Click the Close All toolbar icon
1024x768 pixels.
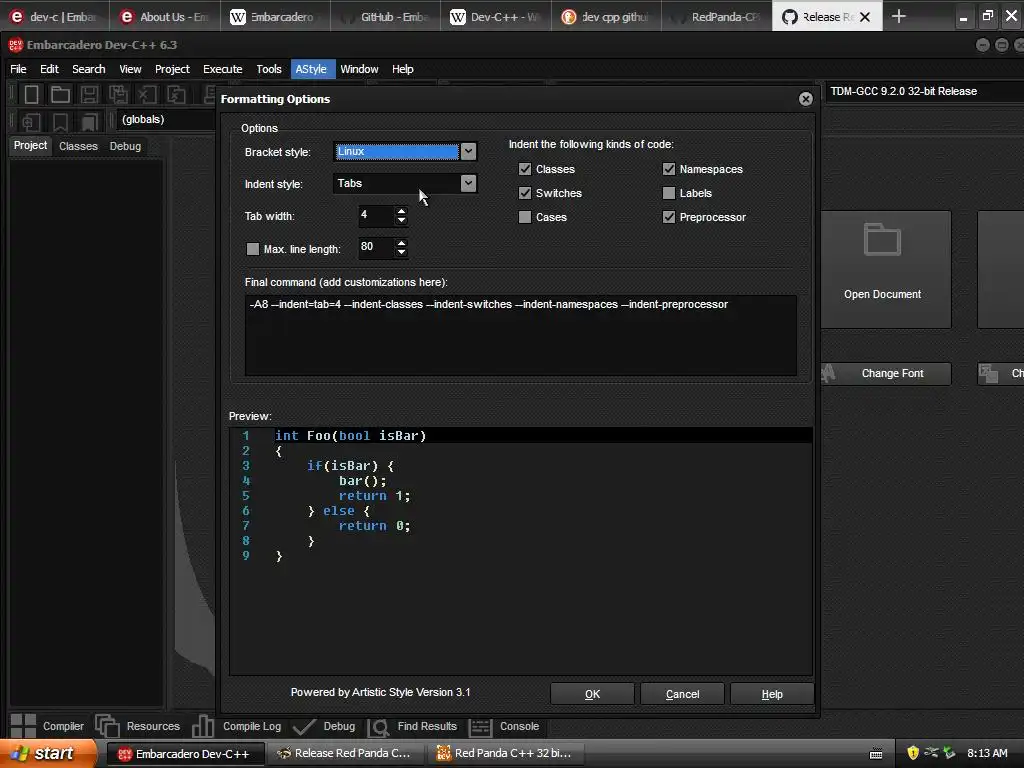[x=176, y=95]
